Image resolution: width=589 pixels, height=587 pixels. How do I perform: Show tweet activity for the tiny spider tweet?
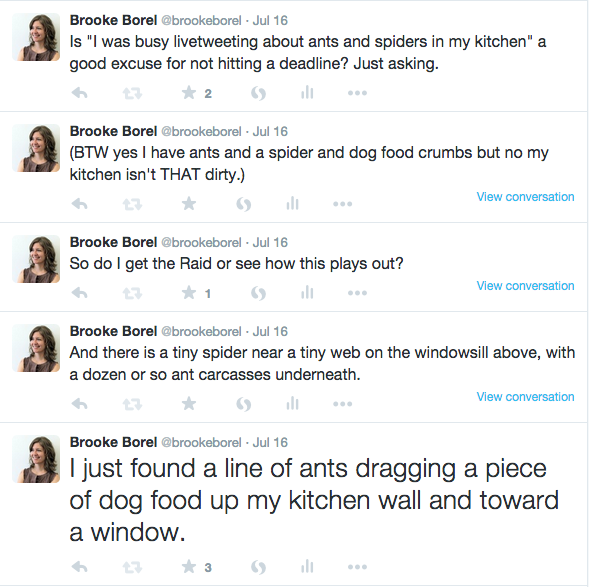coord(292,404)
